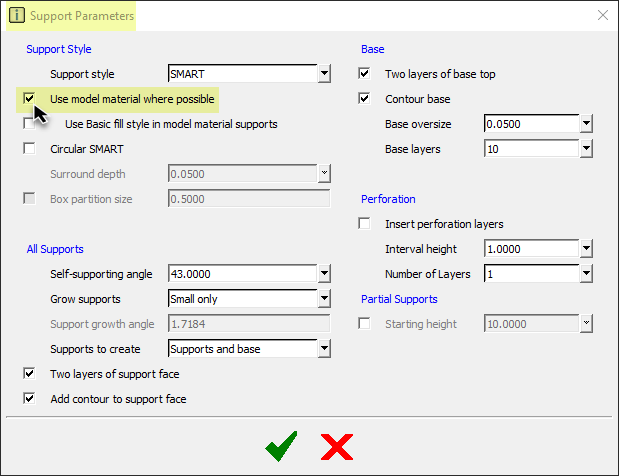The image size is (619, 476).
Task: Click the Interval height value field
Action: [x=529, y=249]
